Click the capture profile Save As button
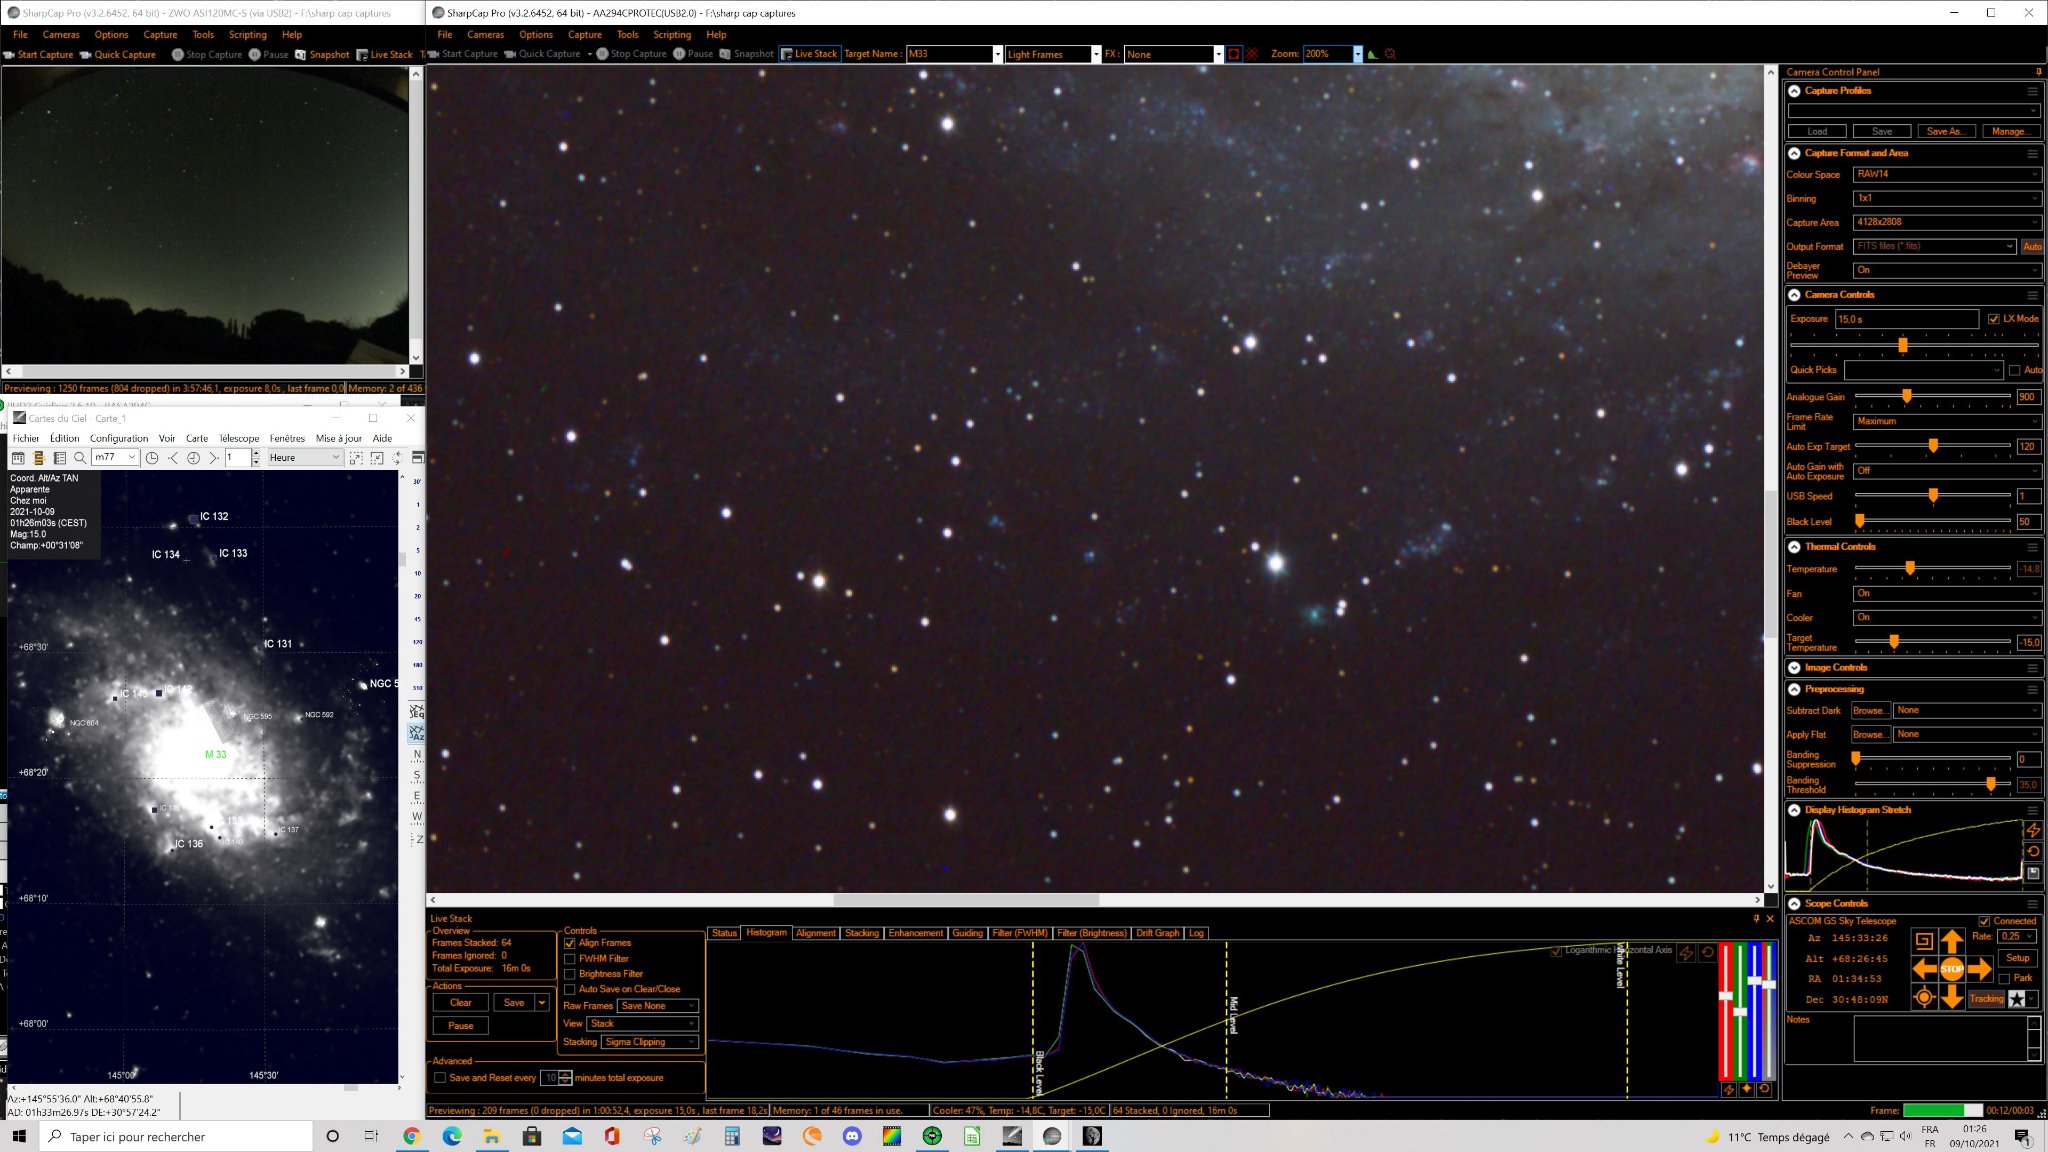The height and width of the screenshot is (1152, 2048). (1945, 132)
